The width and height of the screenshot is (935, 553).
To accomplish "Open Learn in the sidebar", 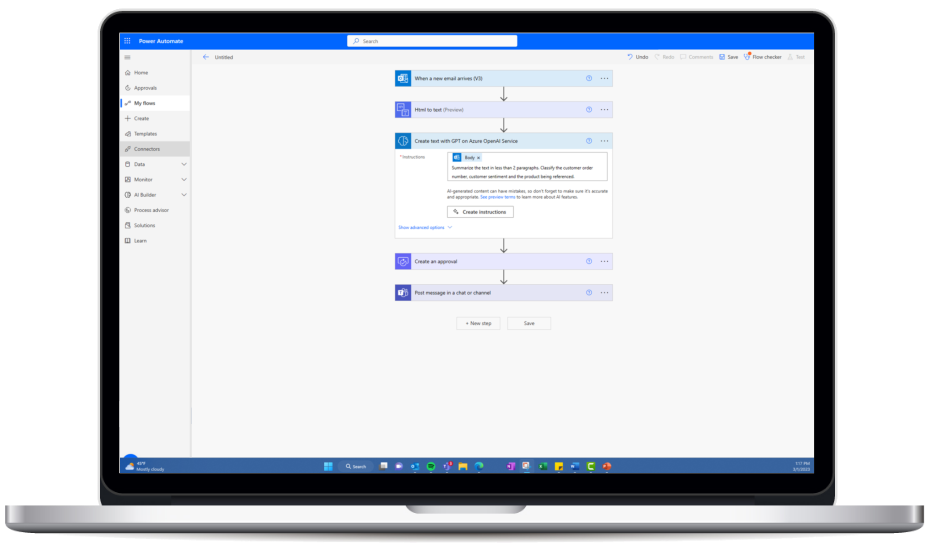I will click(155, 240).
